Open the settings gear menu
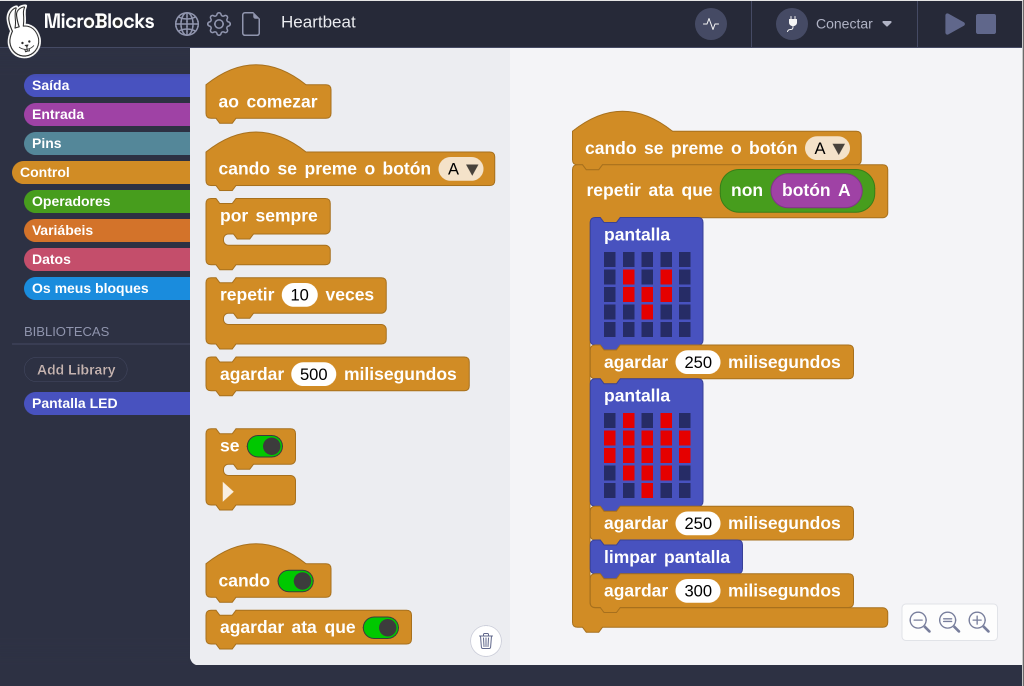1024x686 pixels. (x=219, y=24)
